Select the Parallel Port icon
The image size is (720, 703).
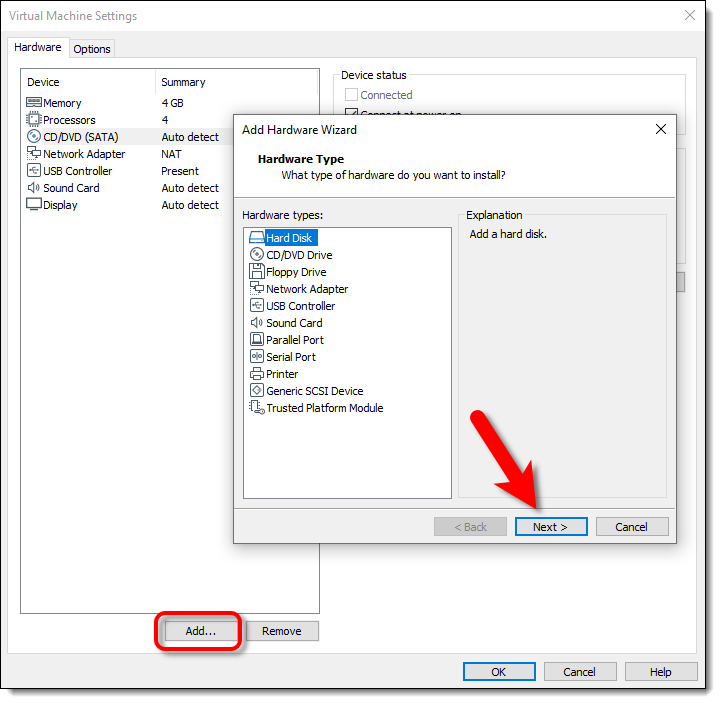[257, 339]
